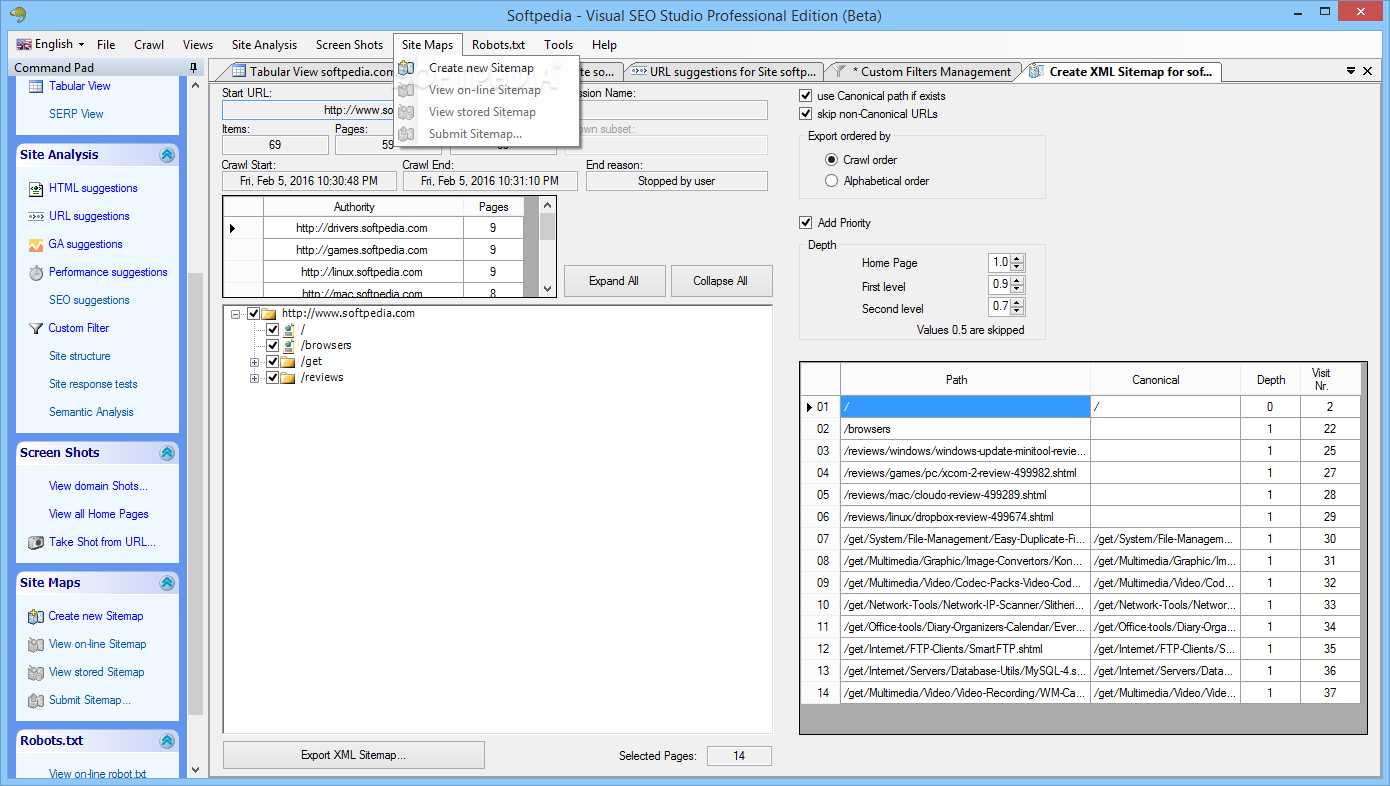Click the root folder icon for www.softpedia.com
The width and height of the screenshot is (1390, 786).
click(269, 313)
